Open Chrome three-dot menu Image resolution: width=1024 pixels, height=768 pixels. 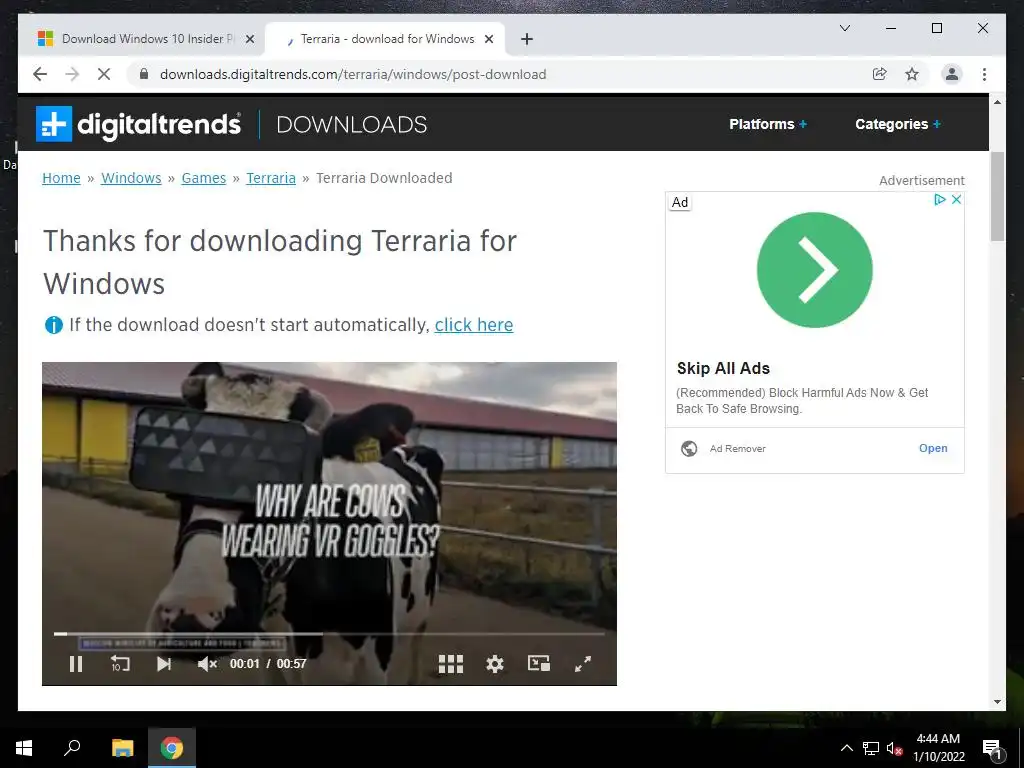point(984,74)
